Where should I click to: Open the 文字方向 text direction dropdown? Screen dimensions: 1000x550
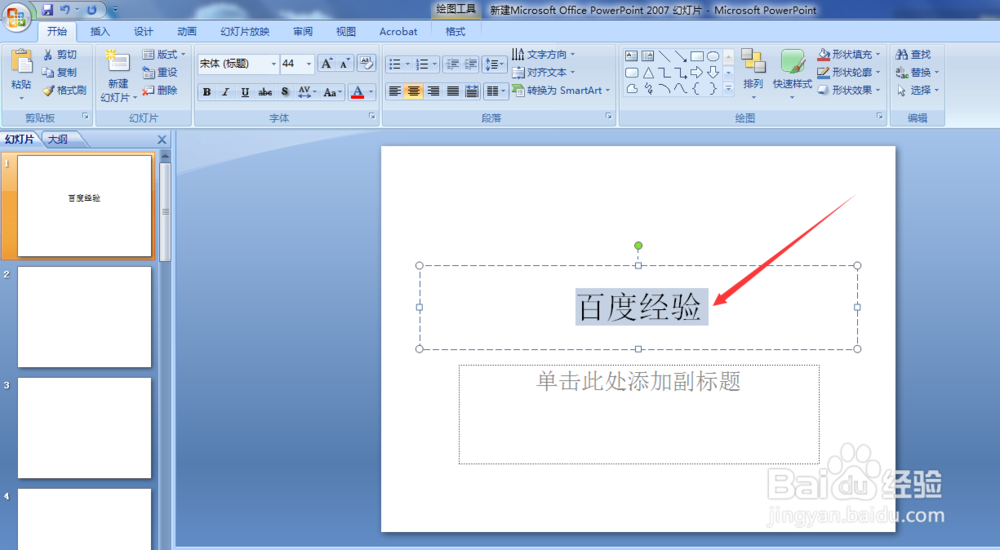tap(543, 55)
